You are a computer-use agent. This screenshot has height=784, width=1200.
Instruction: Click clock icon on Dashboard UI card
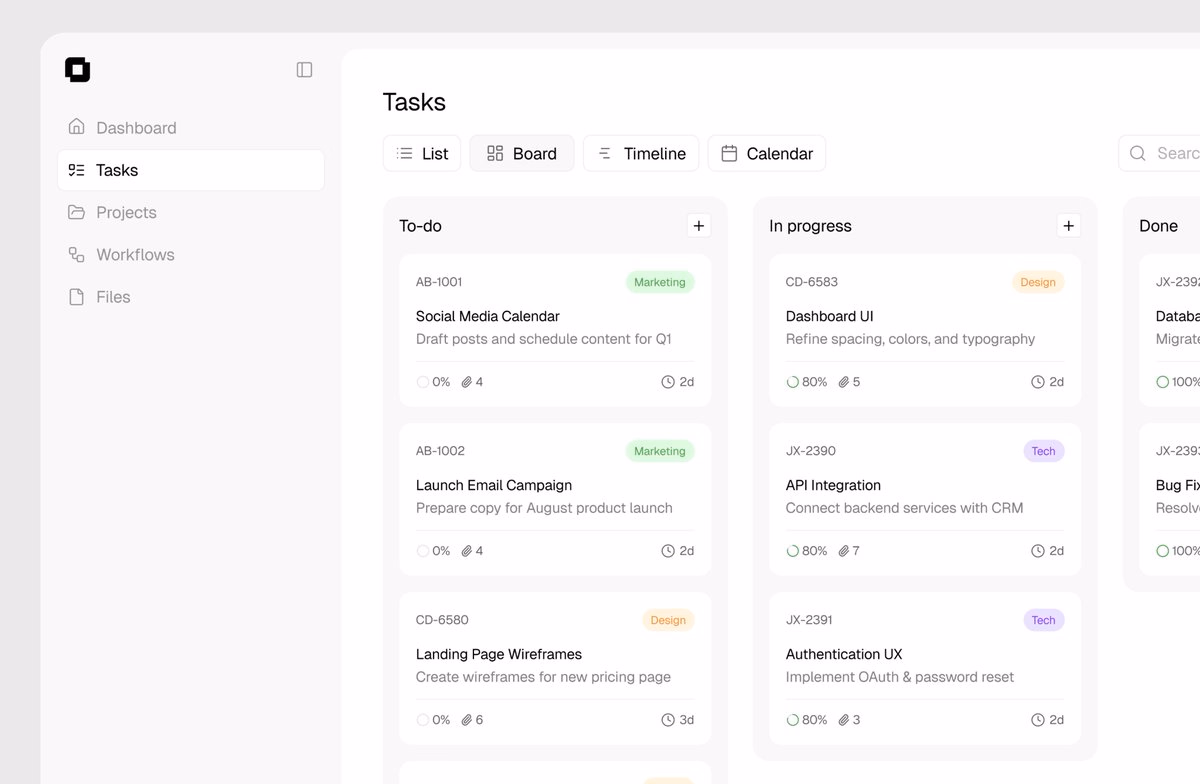(1038, 382)
